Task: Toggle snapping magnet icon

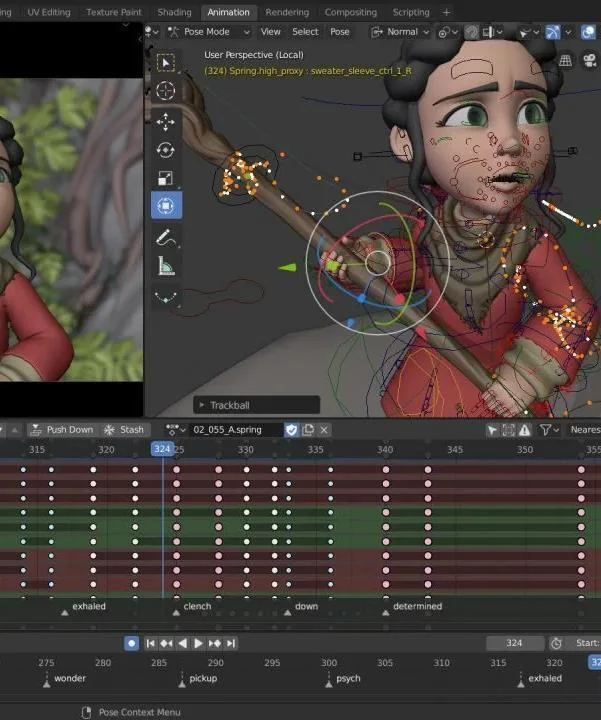Action: point(472,32)
